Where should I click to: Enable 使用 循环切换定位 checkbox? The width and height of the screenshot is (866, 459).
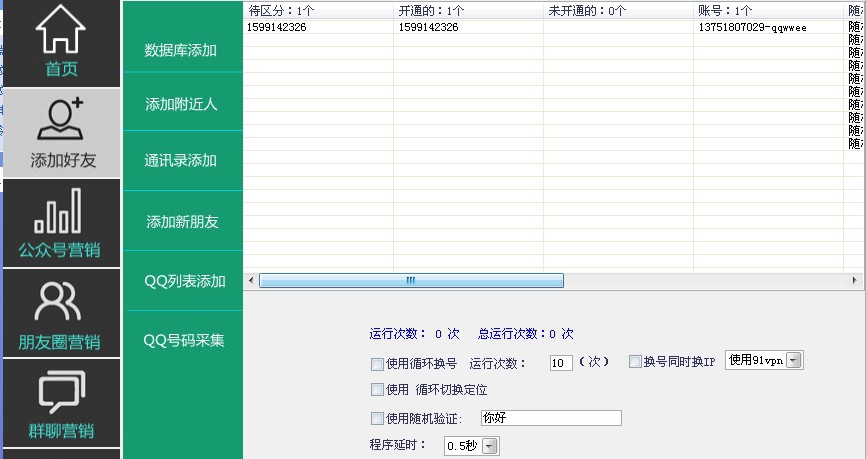pyautogui.click(x=377, y=390)
